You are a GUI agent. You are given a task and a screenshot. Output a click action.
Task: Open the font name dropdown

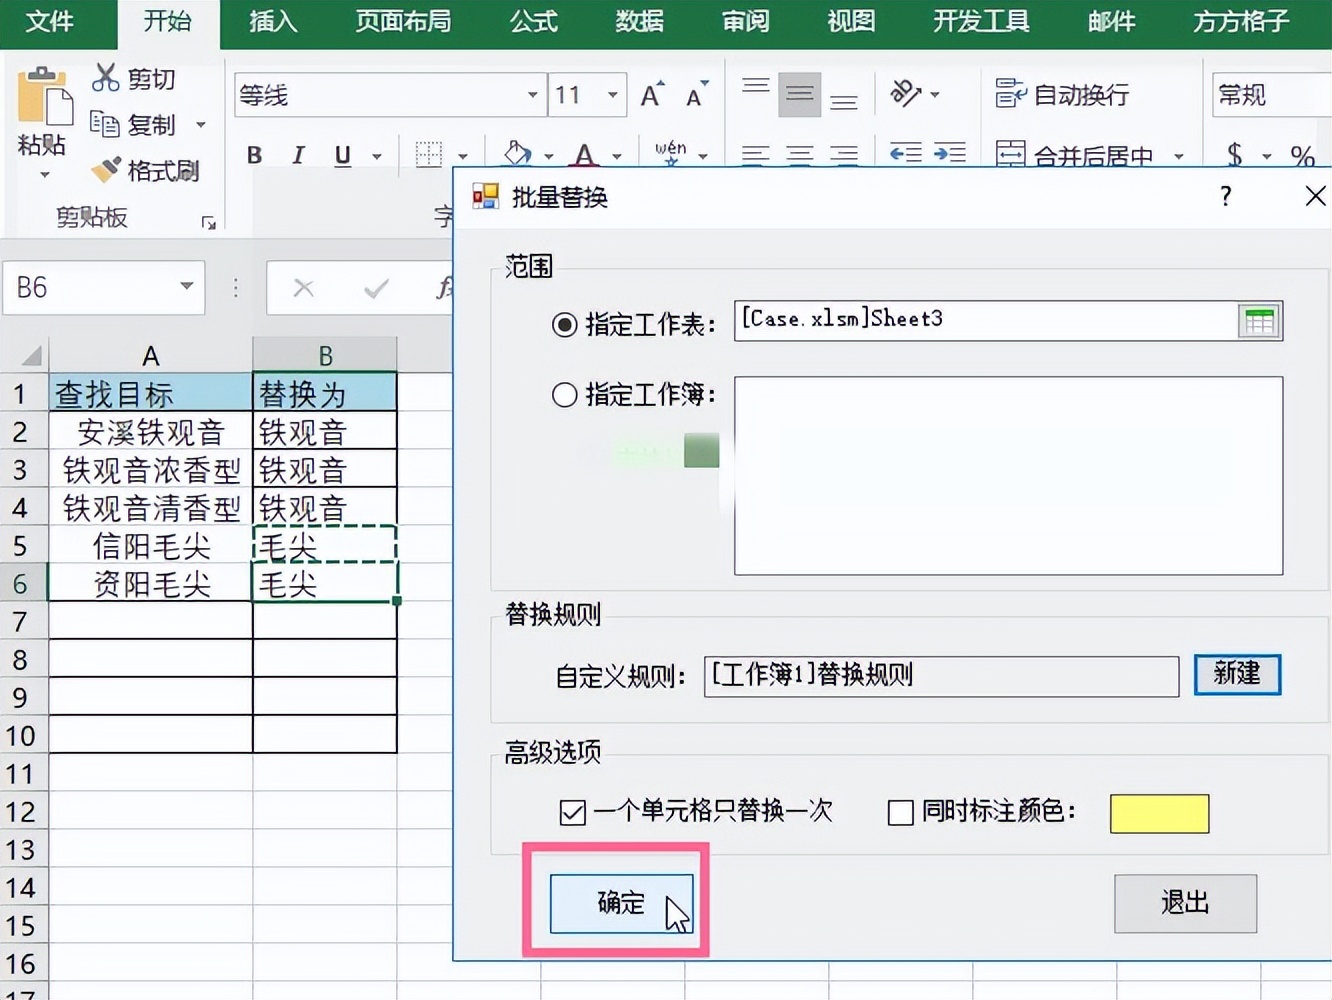pos(531,94)
